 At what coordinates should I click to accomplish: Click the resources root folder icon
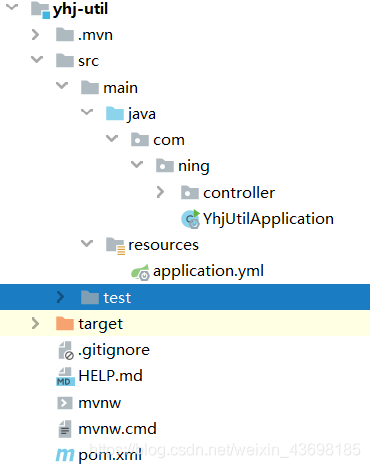[x=115, y=246]
